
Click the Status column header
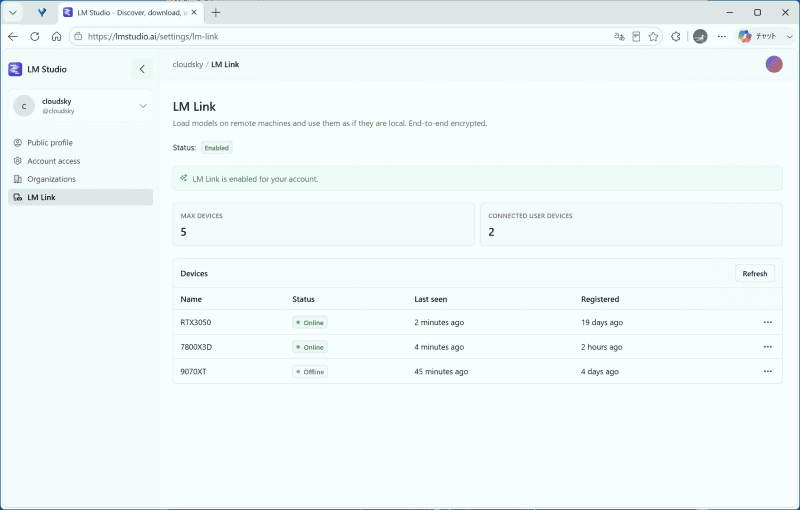[303, 299]
